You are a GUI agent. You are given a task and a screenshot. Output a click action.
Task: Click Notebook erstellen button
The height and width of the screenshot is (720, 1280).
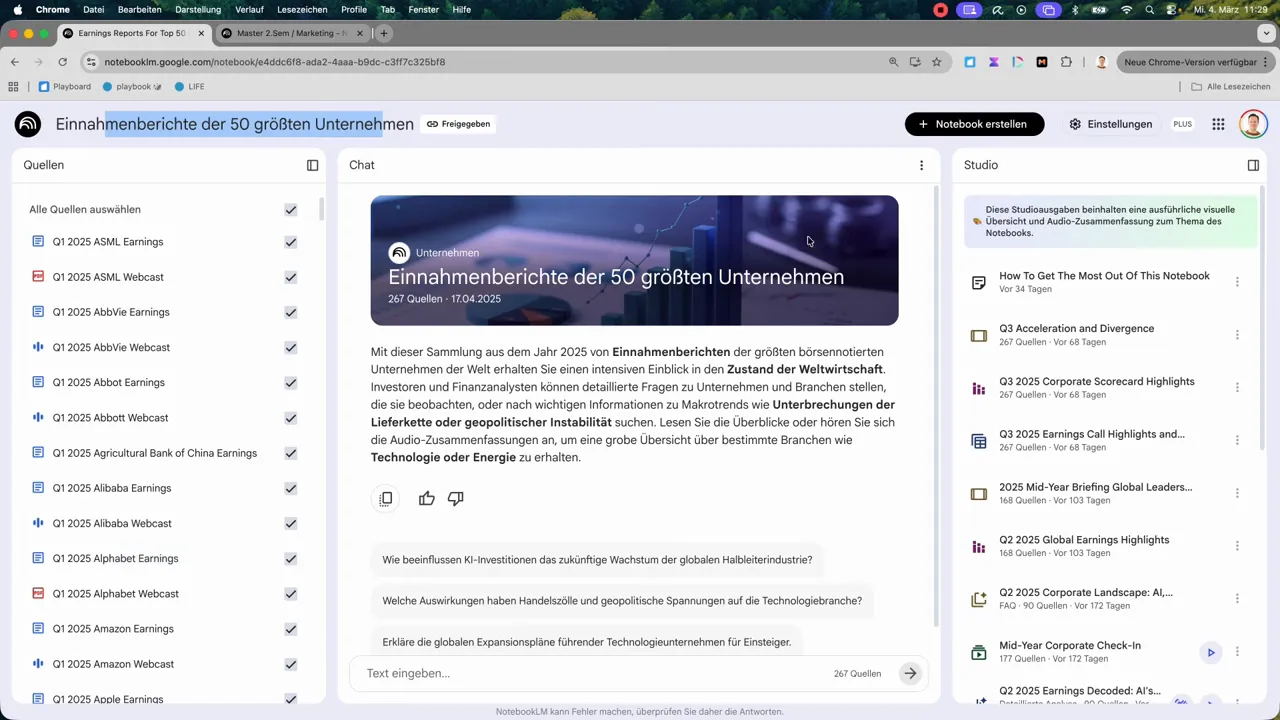click(x=974, y=124)
